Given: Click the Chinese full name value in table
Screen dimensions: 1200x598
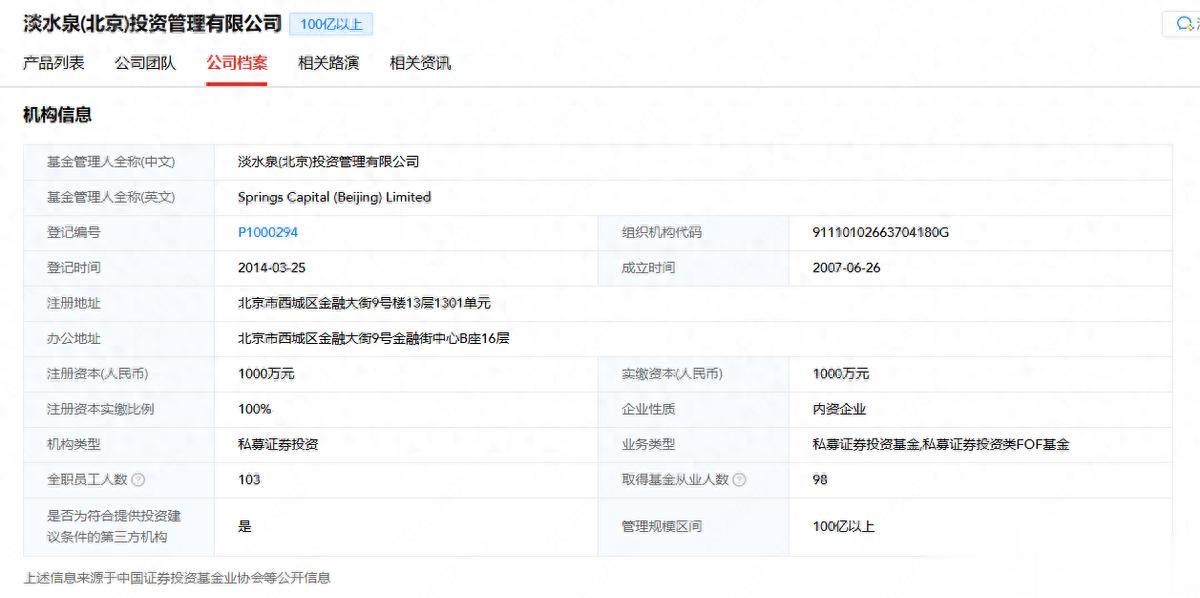Looking at the screenshot, I should coord(328,162).
